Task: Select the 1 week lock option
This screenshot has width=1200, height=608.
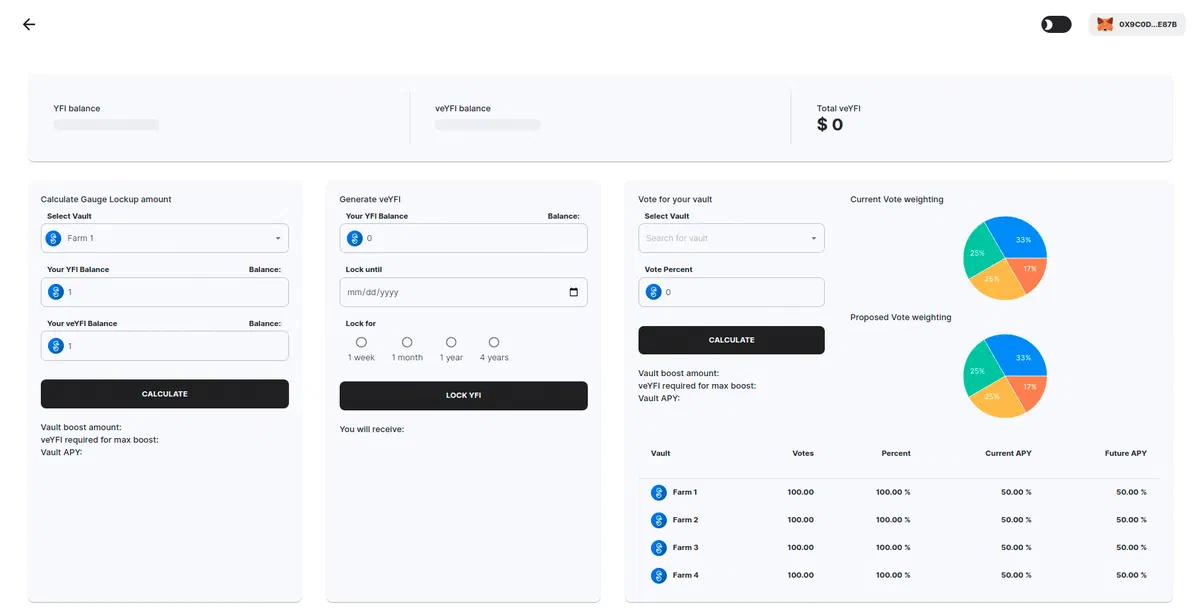Action: point(361,342)
